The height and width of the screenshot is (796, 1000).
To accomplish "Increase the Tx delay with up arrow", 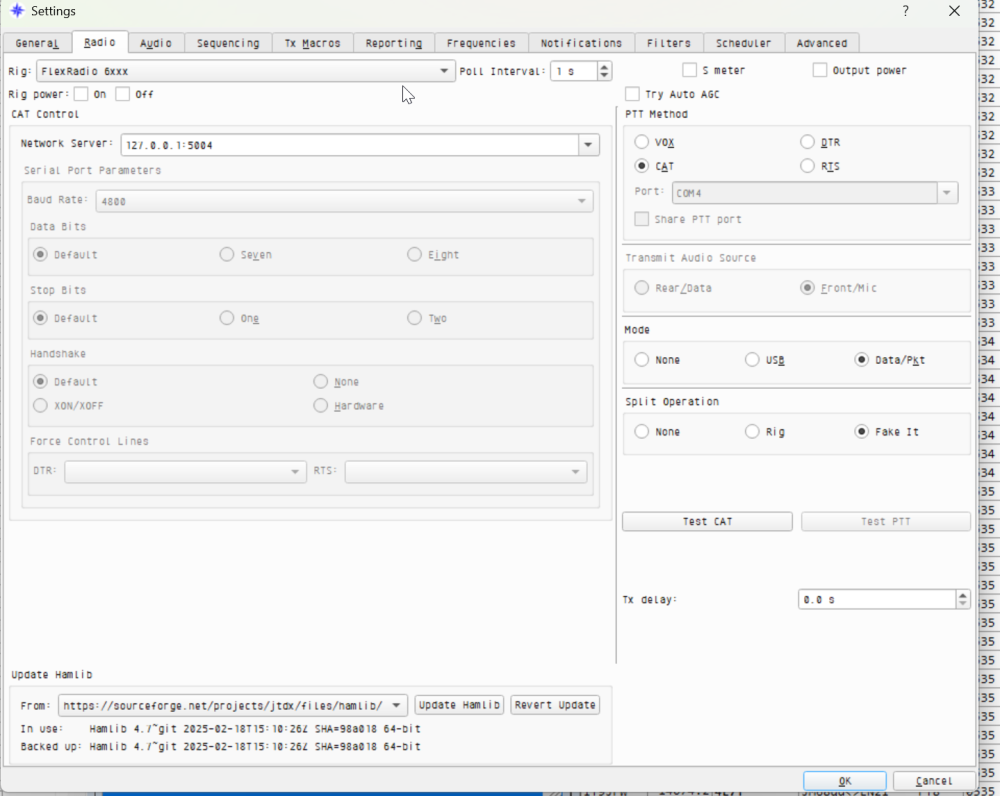I will tap(963, 595).
